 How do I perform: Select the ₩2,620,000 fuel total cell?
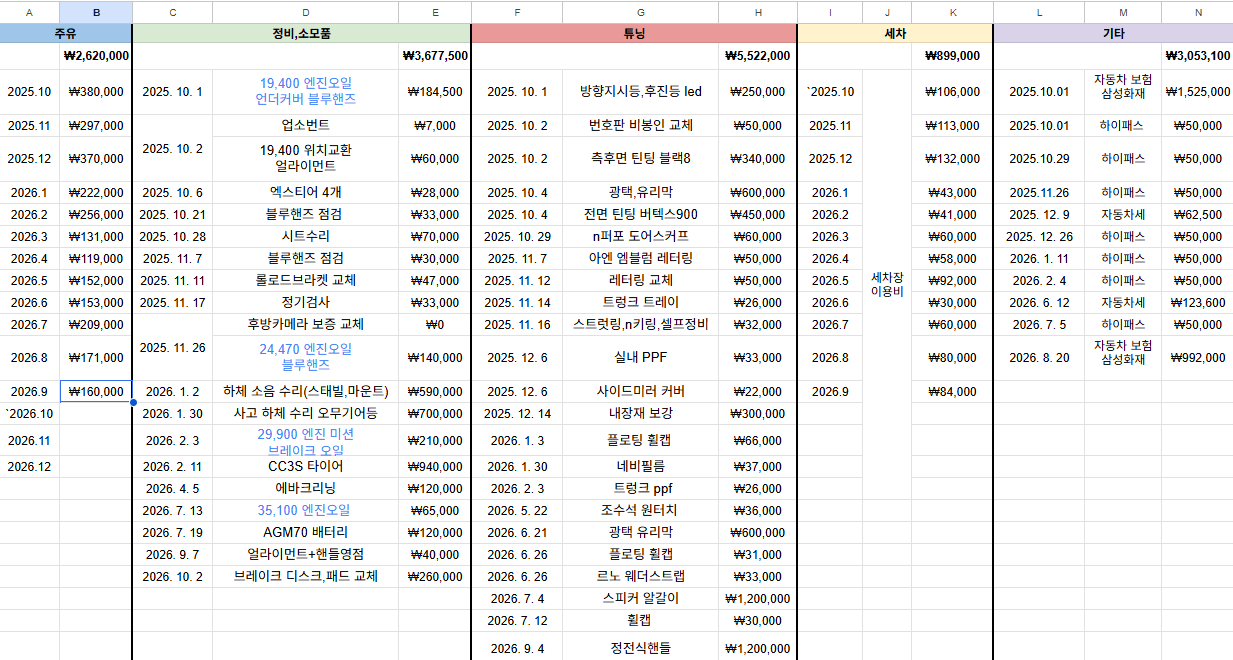pyautogui.click(x=96, y=56)
